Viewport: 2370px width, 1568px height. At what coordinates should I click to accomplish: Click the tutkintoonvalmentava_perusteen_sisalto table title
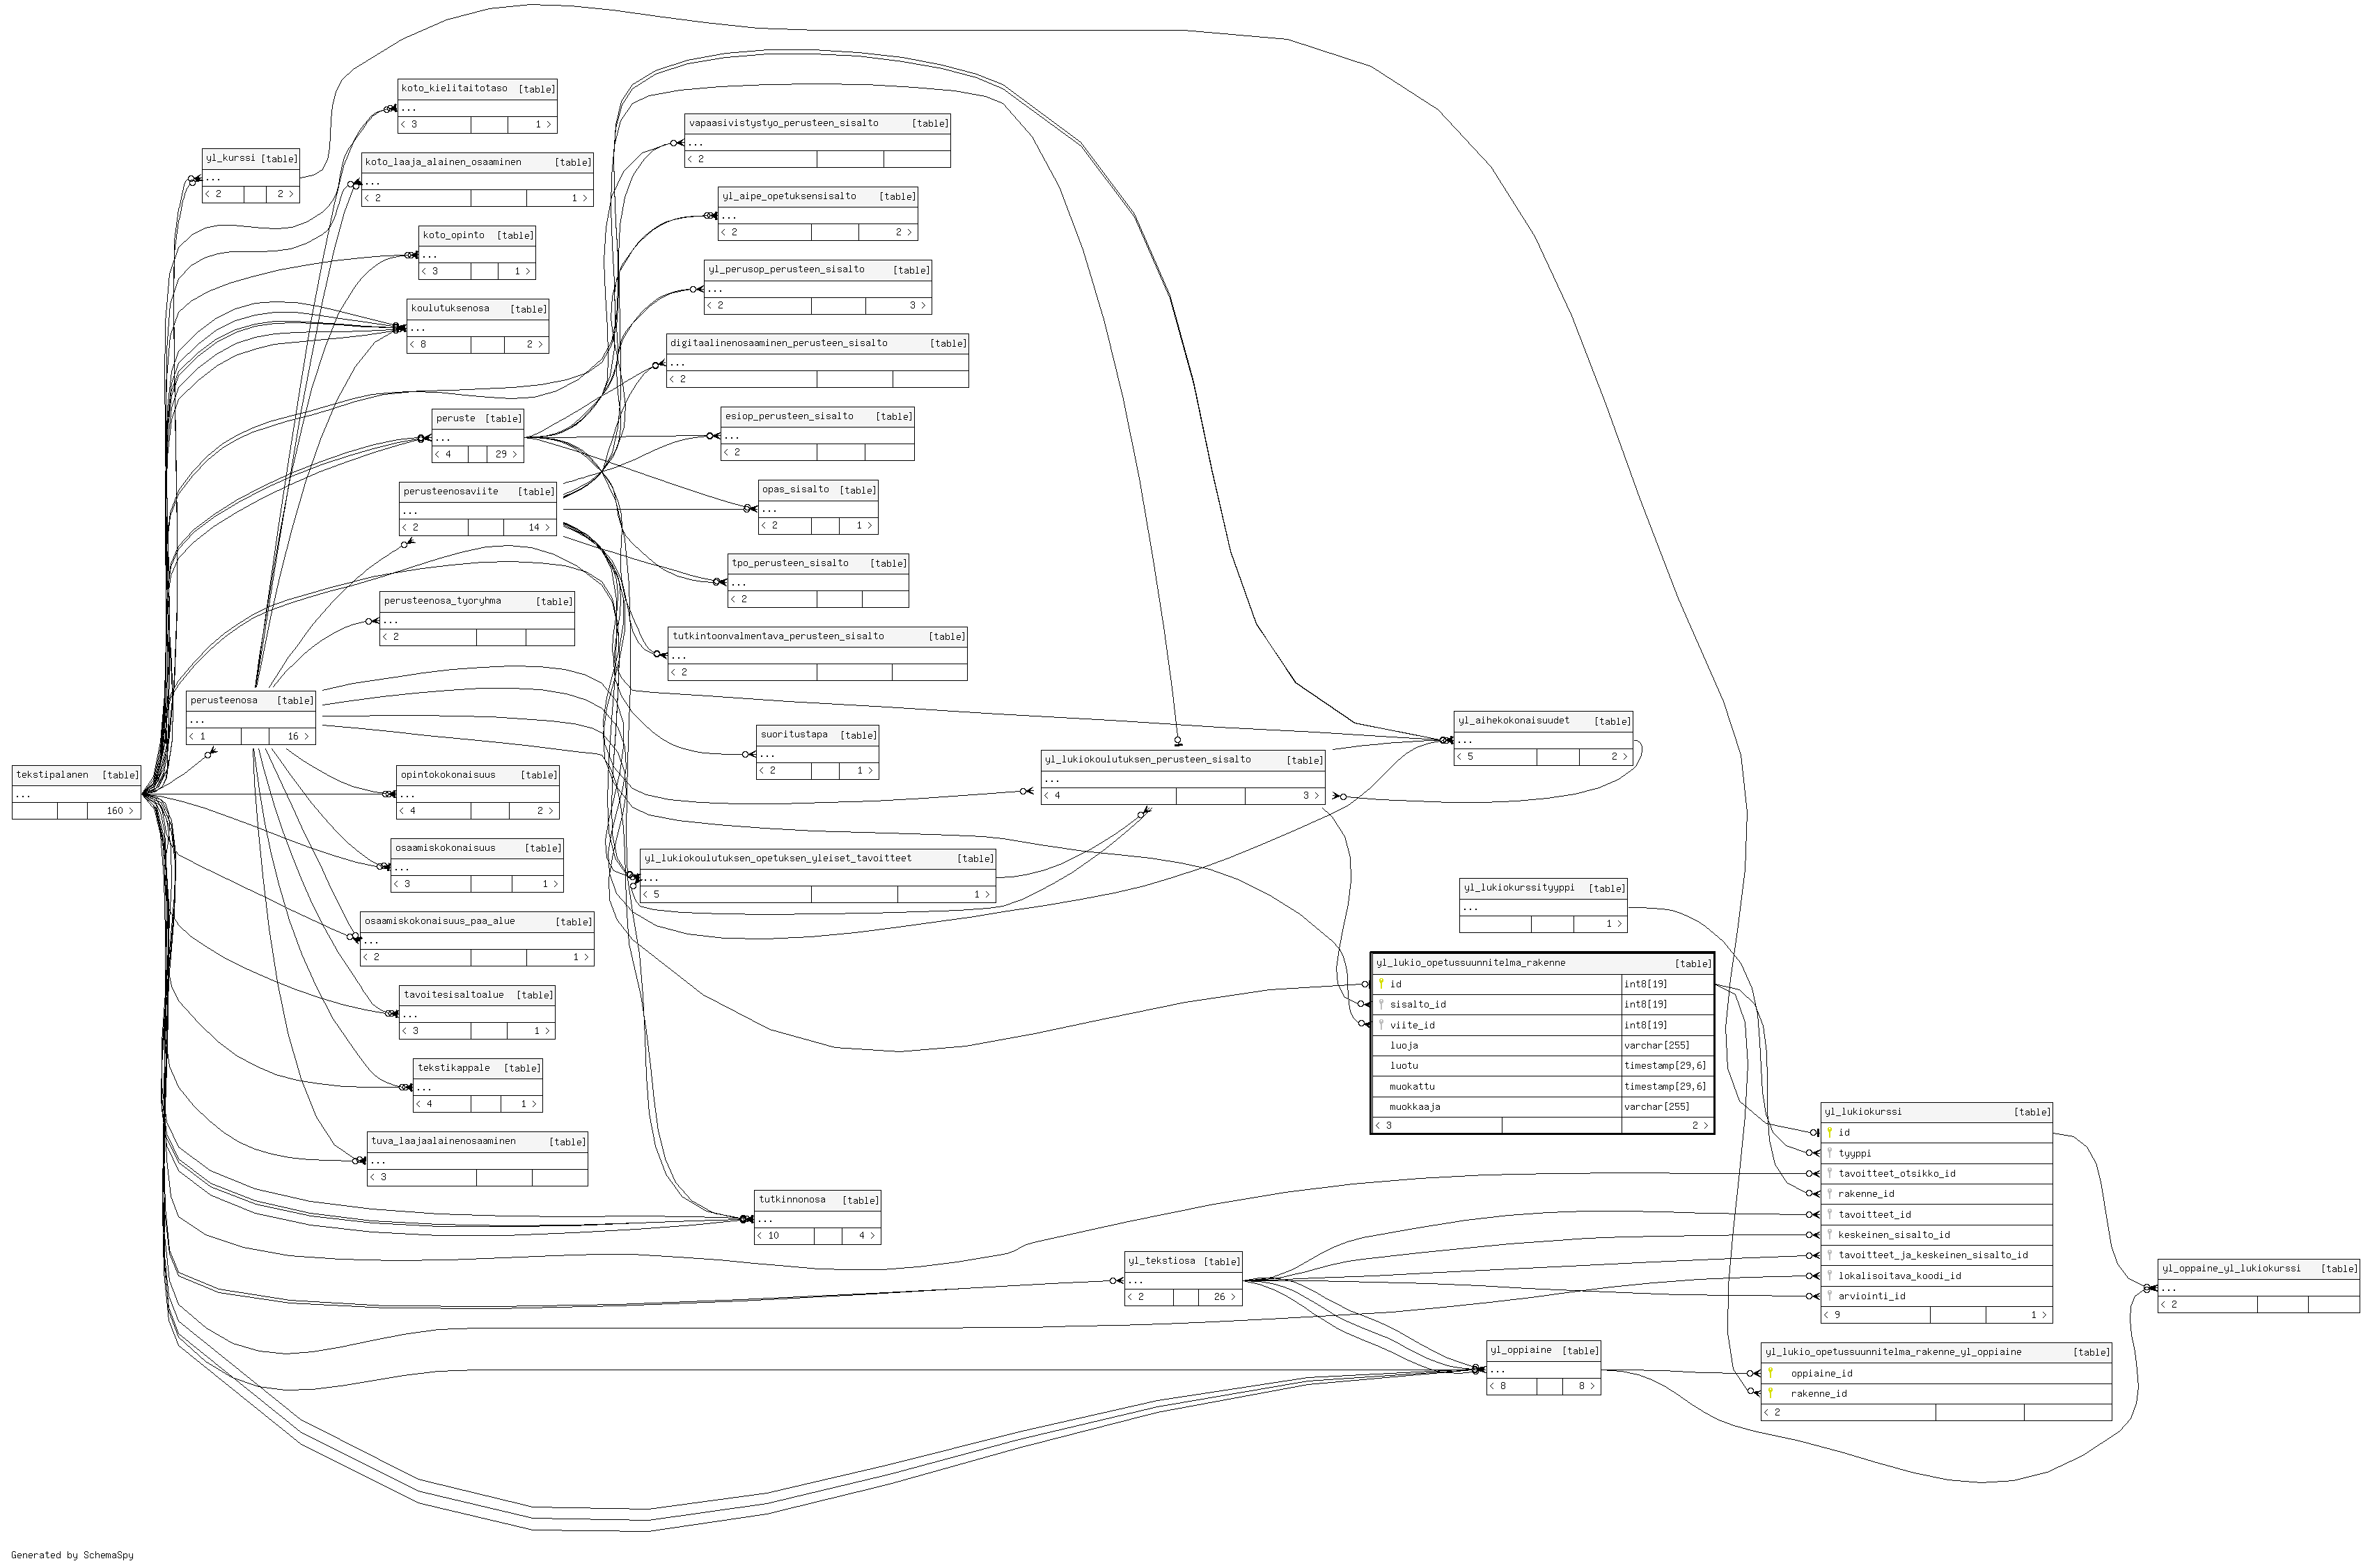coord(778,637)
